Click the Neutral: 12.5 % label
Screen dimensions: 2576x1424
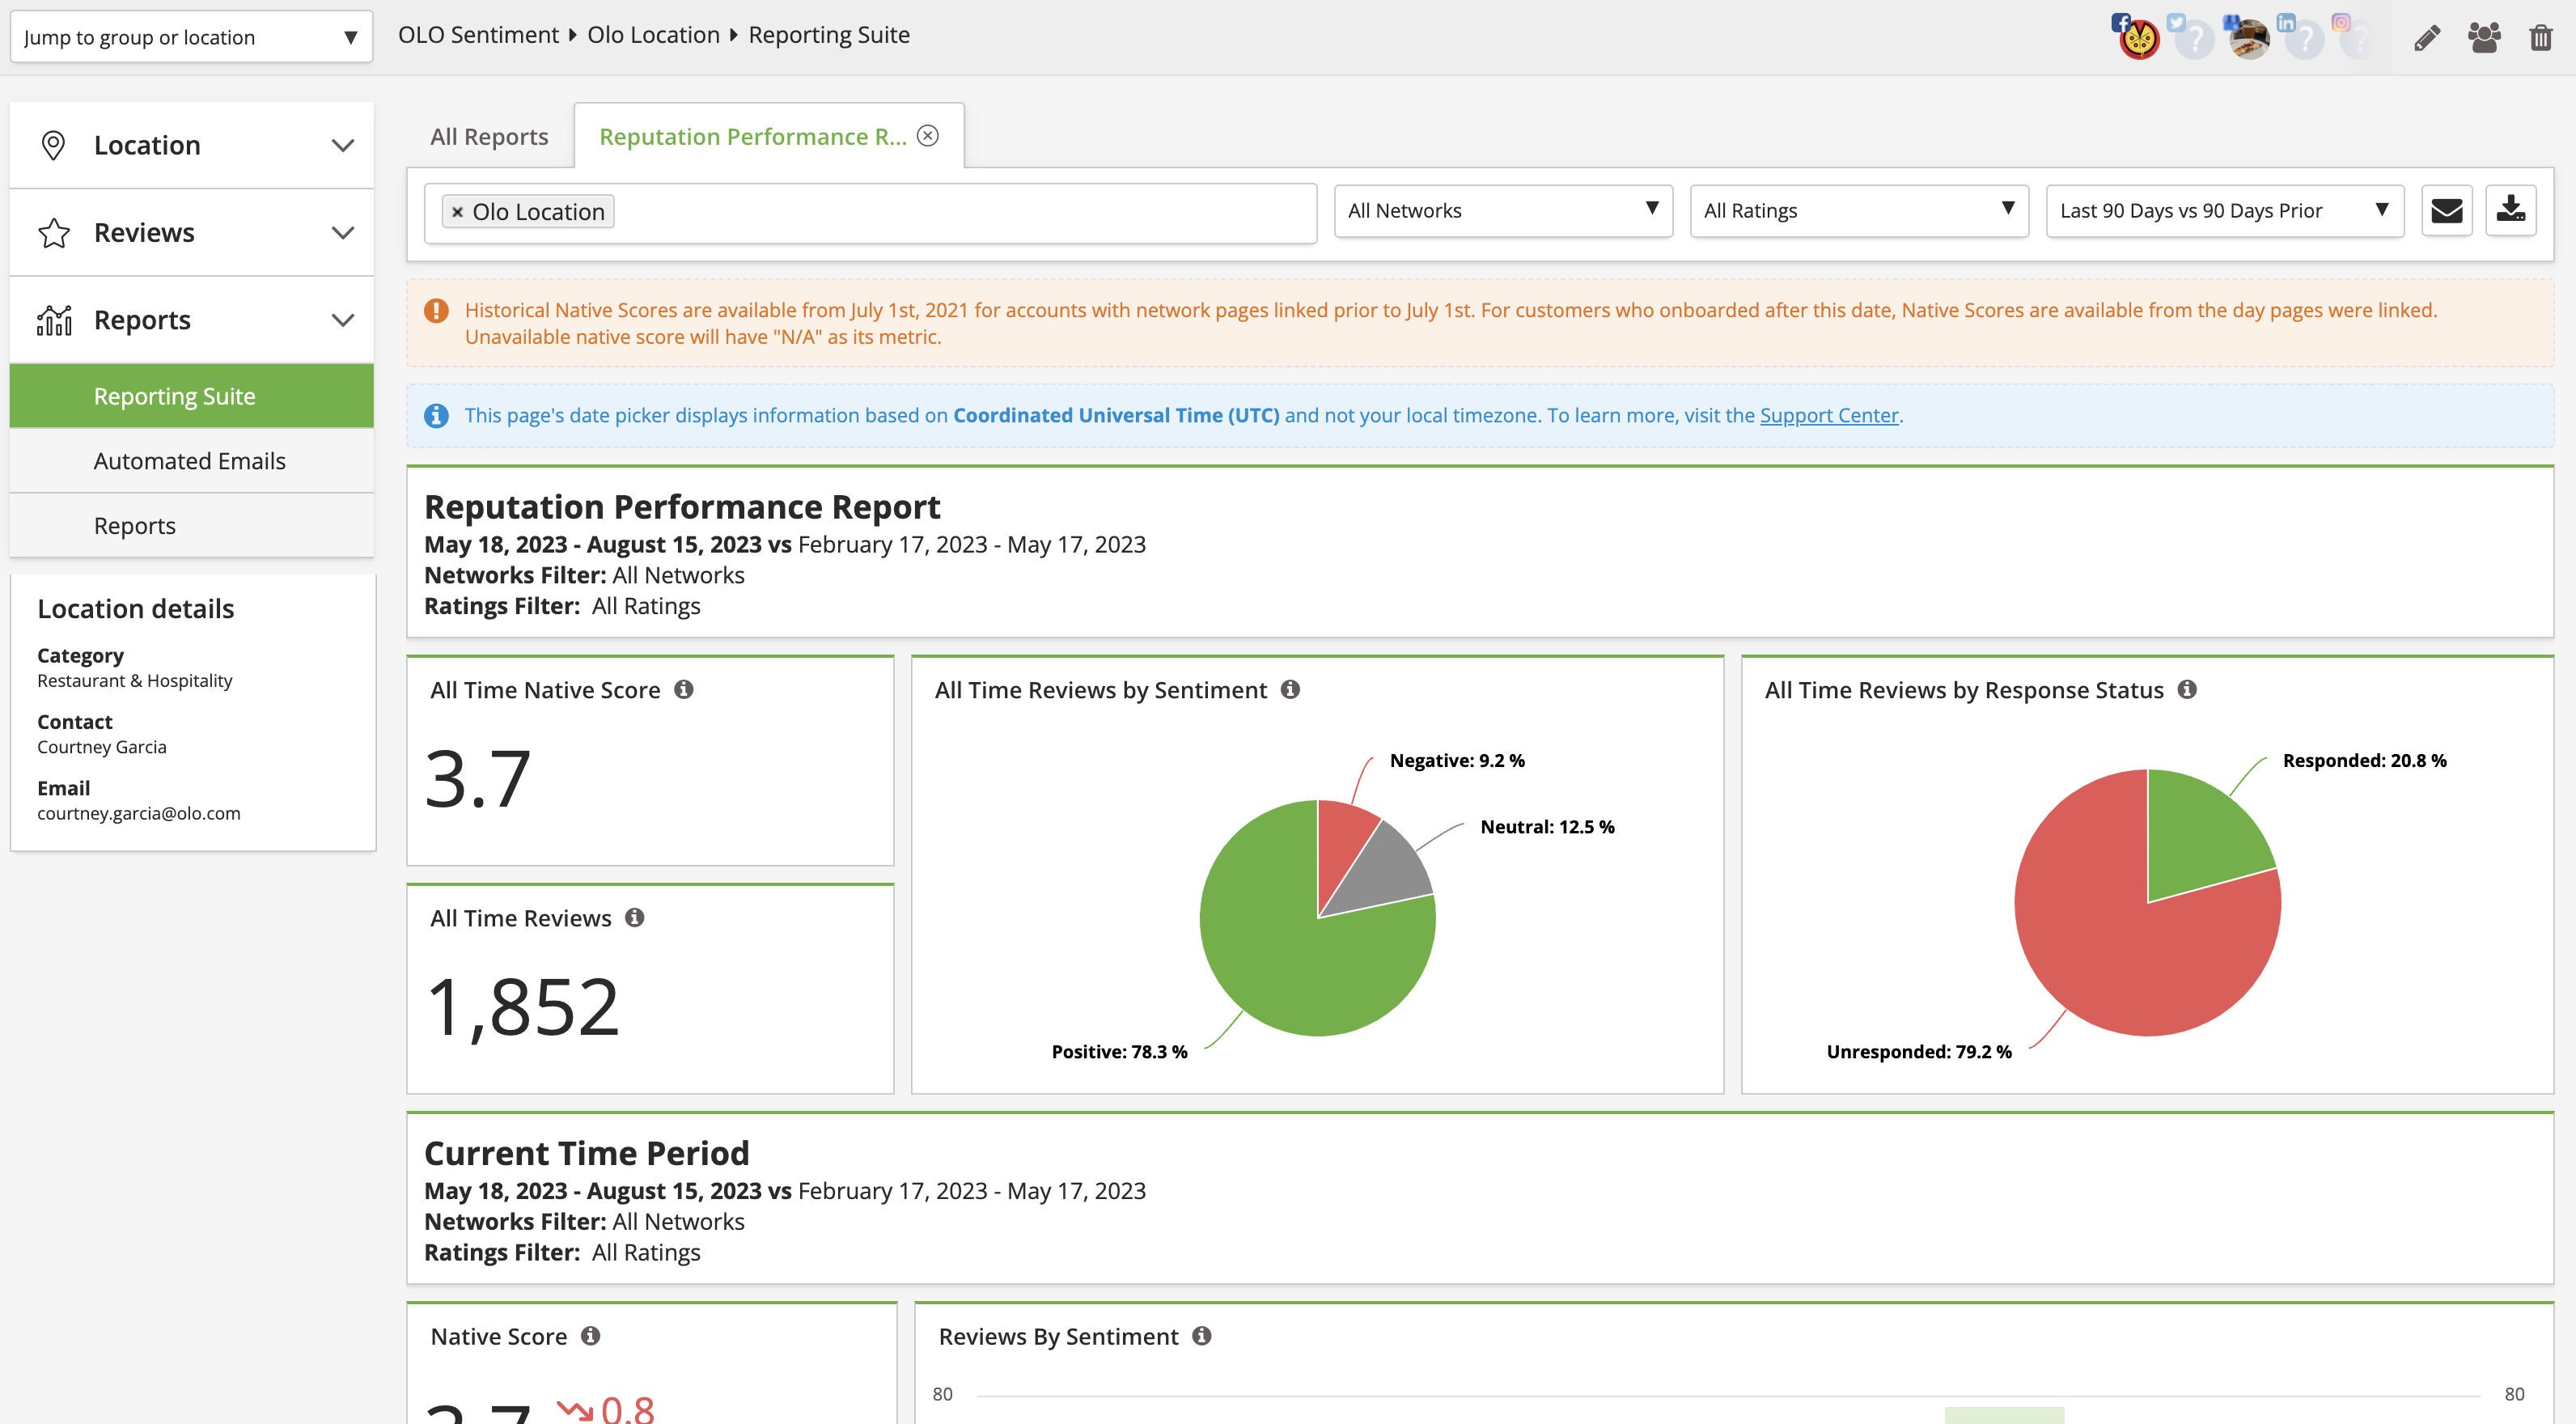pos(1547,827)
